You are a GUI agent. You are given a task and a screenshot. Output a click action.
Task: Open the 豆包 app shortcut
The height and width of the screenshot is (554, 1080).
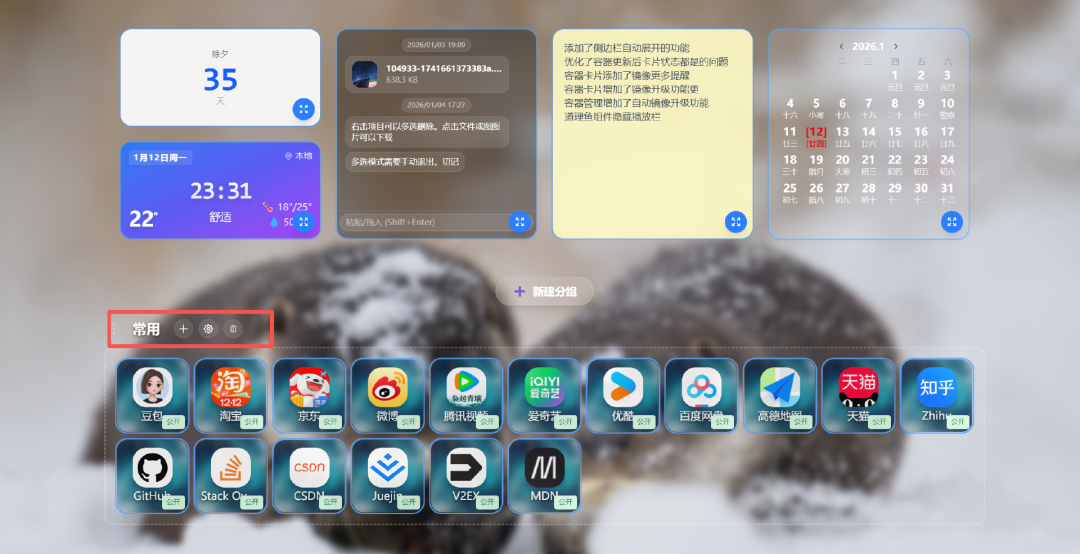[x=152, y=396]
